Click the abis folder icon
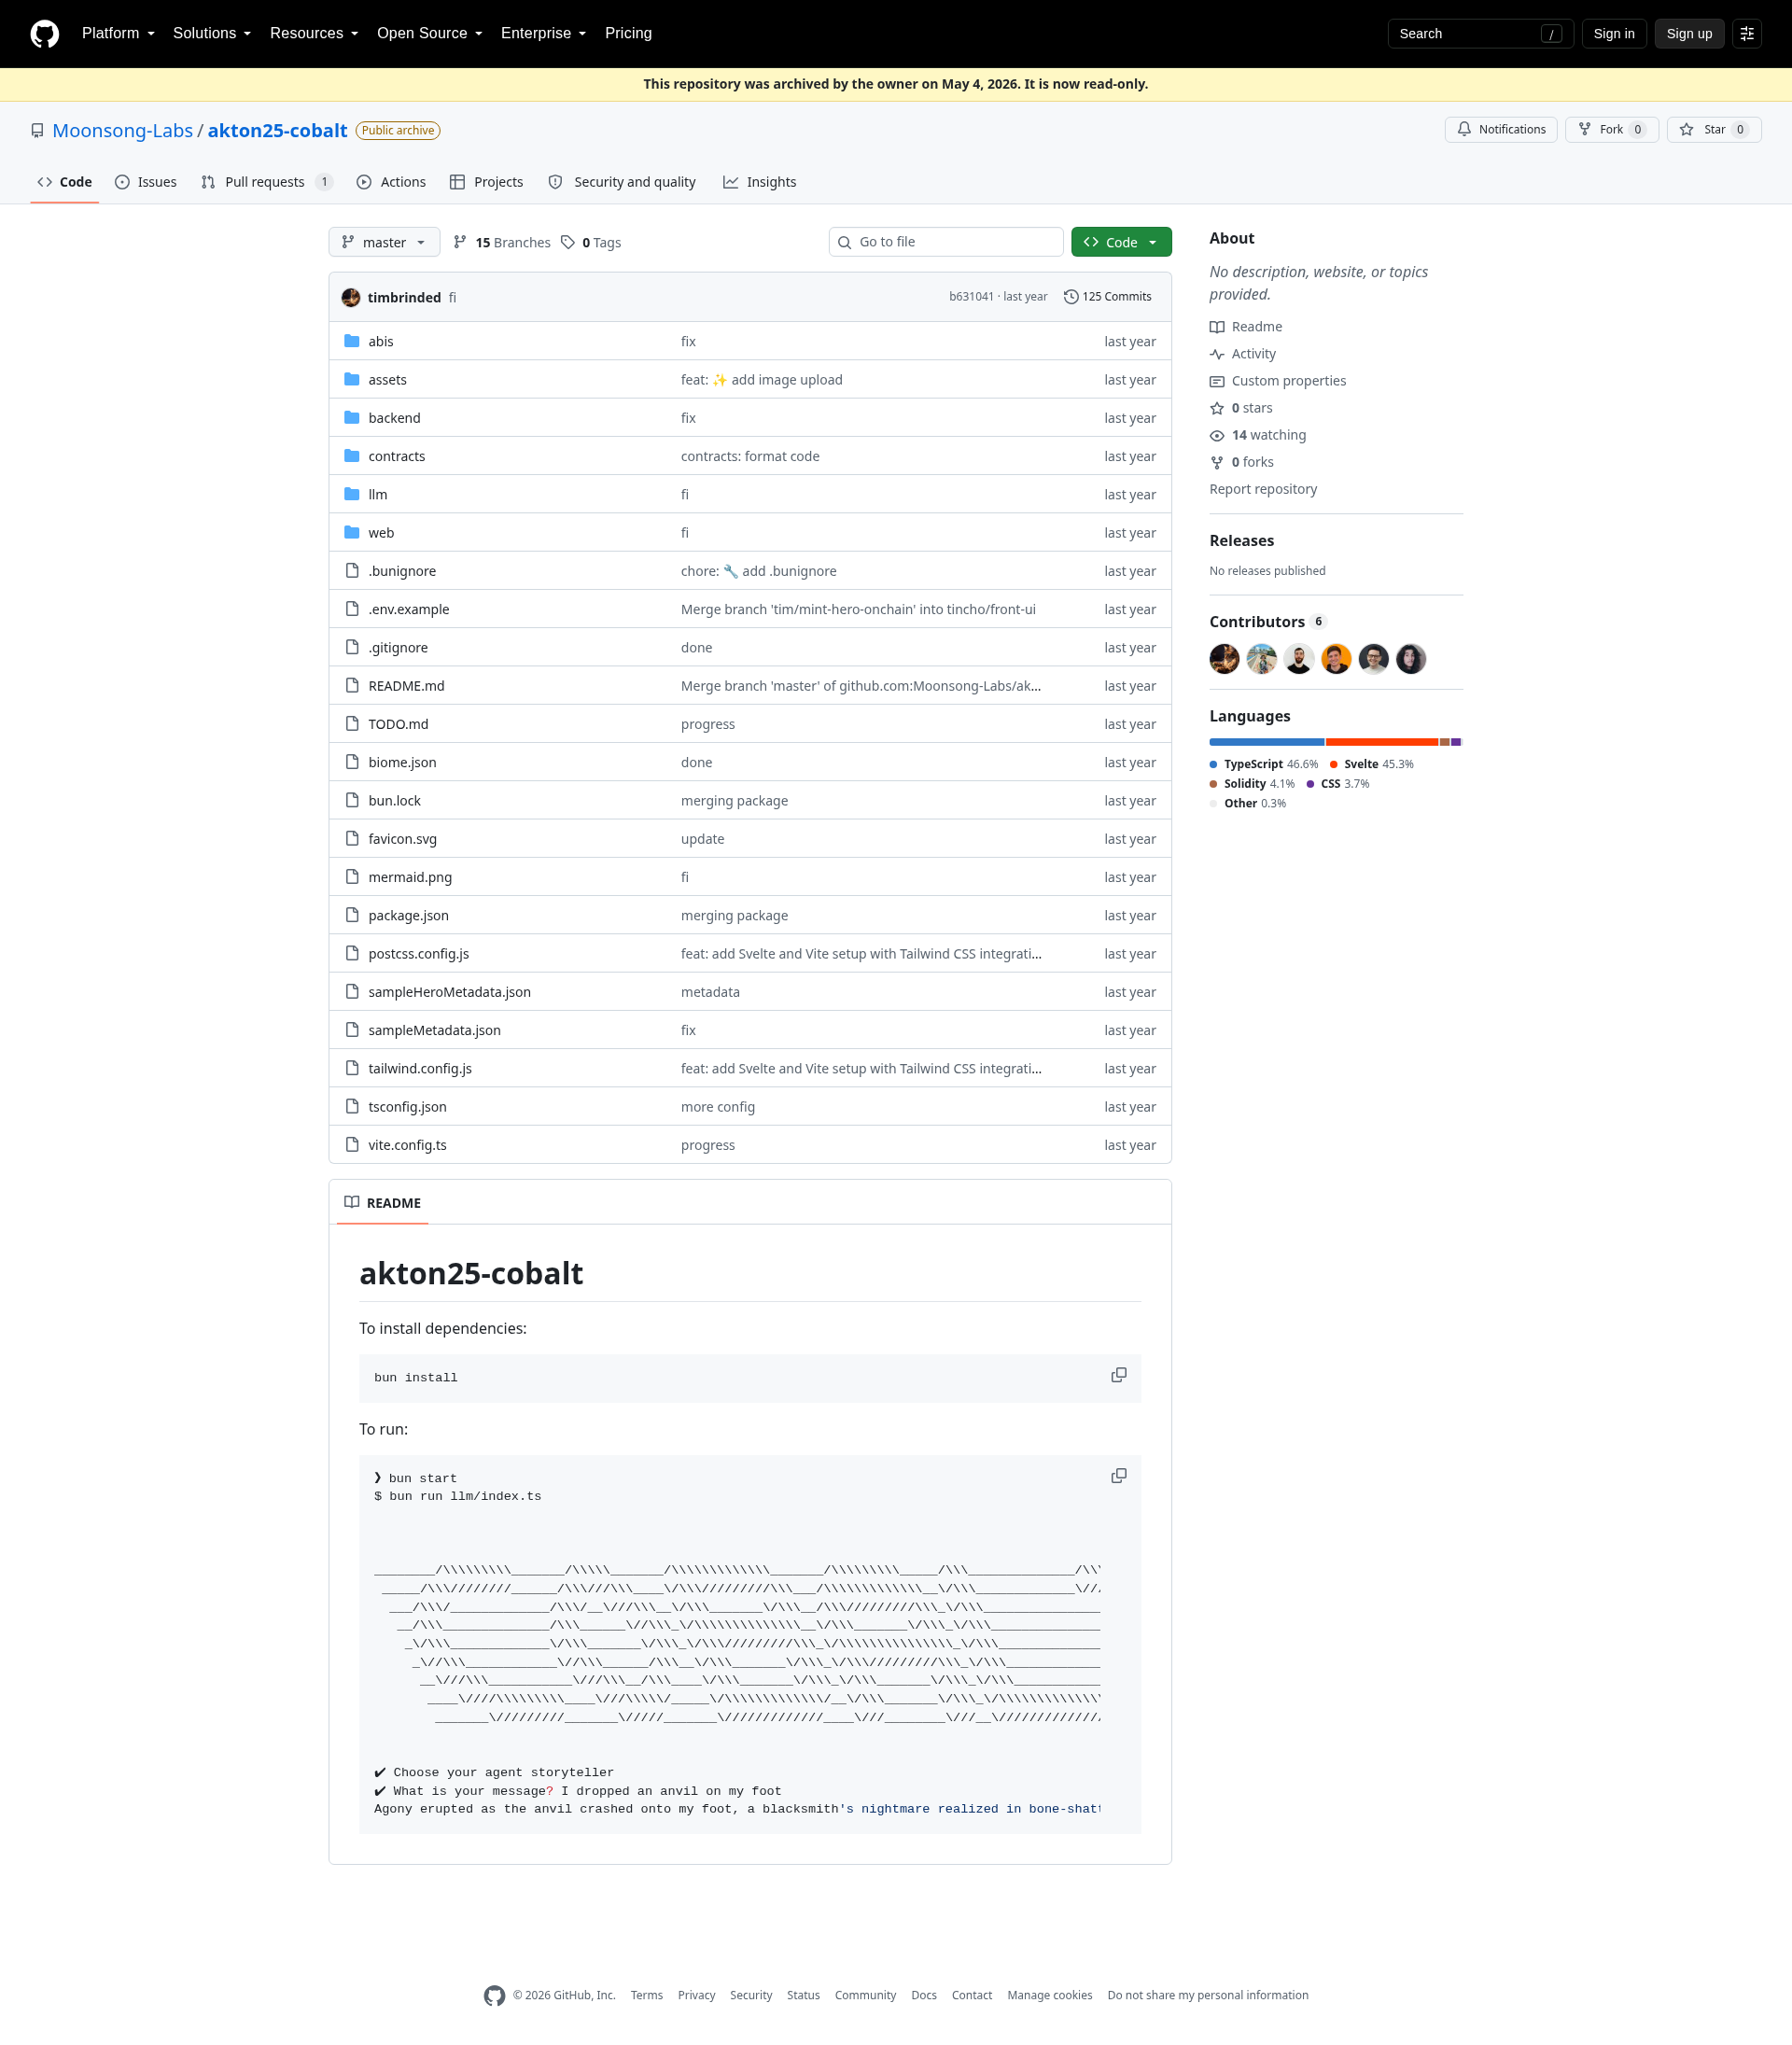 [352, 341]
